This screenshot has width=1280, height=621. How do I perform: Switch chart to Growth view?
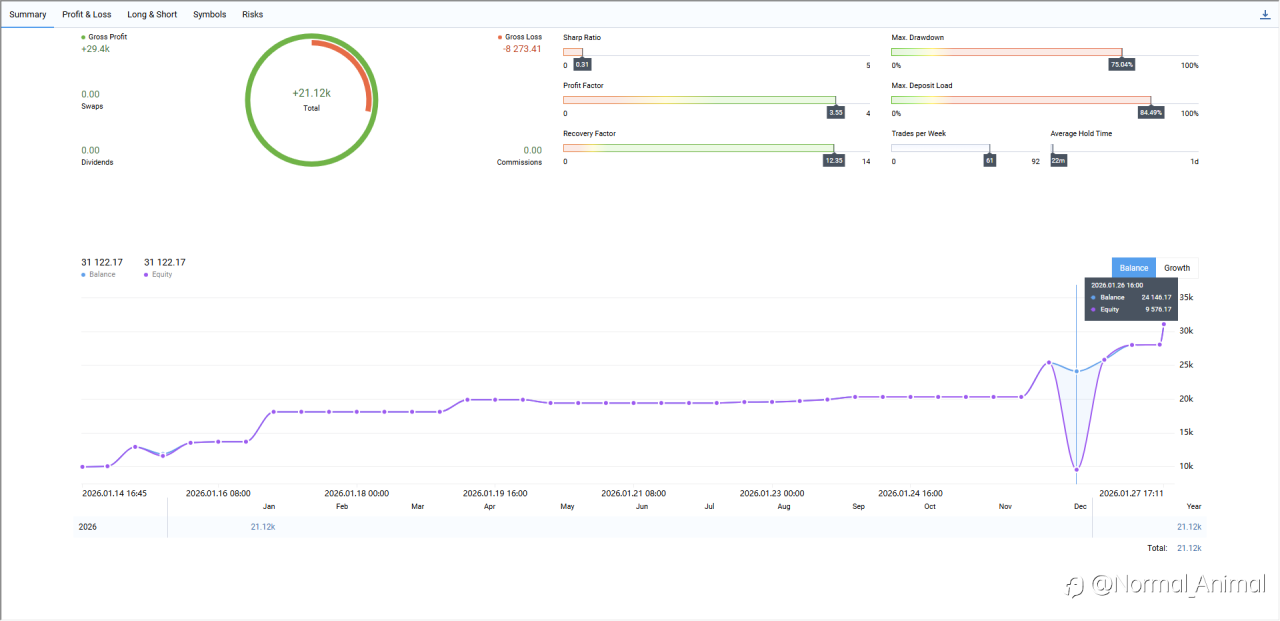(1177, 268)
